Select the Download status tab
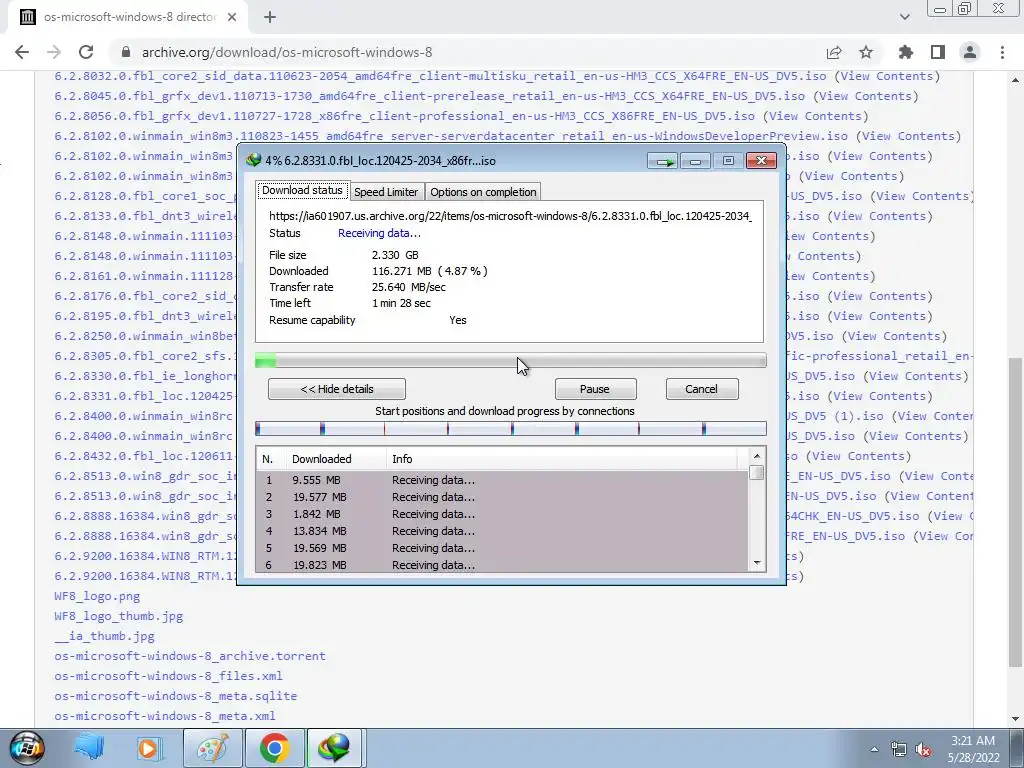 tap(302, 190)
